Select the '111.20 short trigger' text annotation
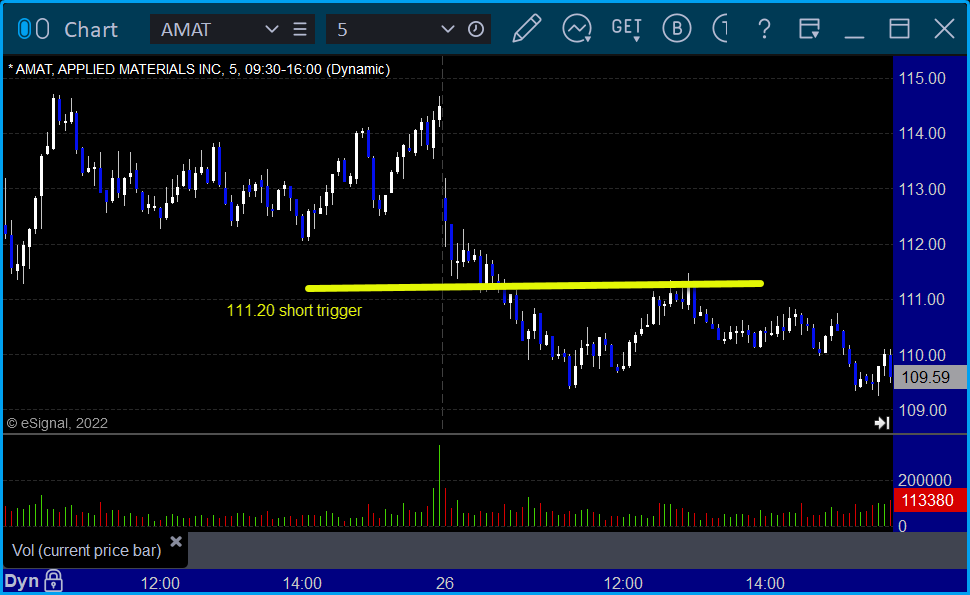 point(294,310)
